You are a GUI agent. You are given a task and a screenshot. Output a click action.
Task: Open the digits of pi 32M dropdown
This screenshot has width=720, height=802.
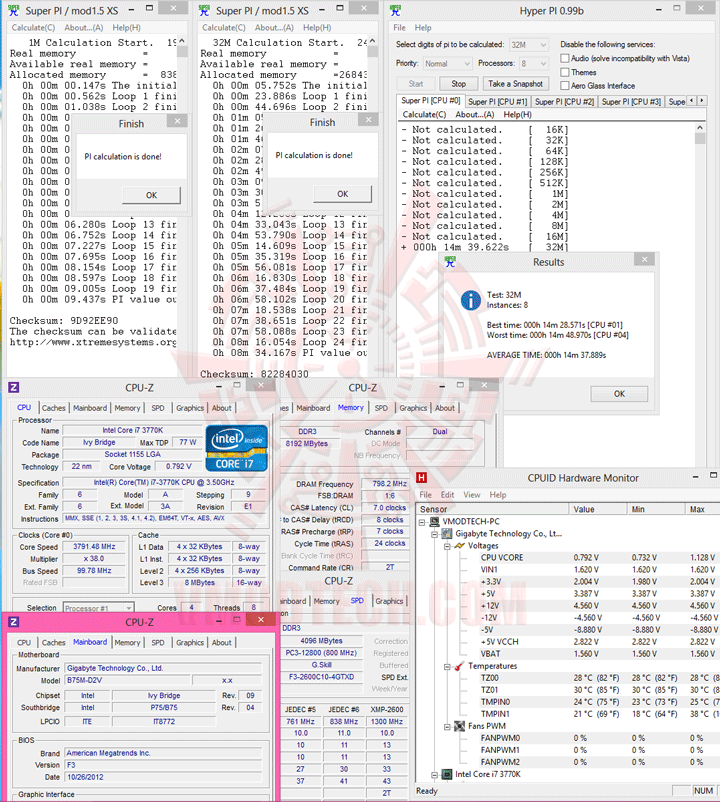[529, 45]
